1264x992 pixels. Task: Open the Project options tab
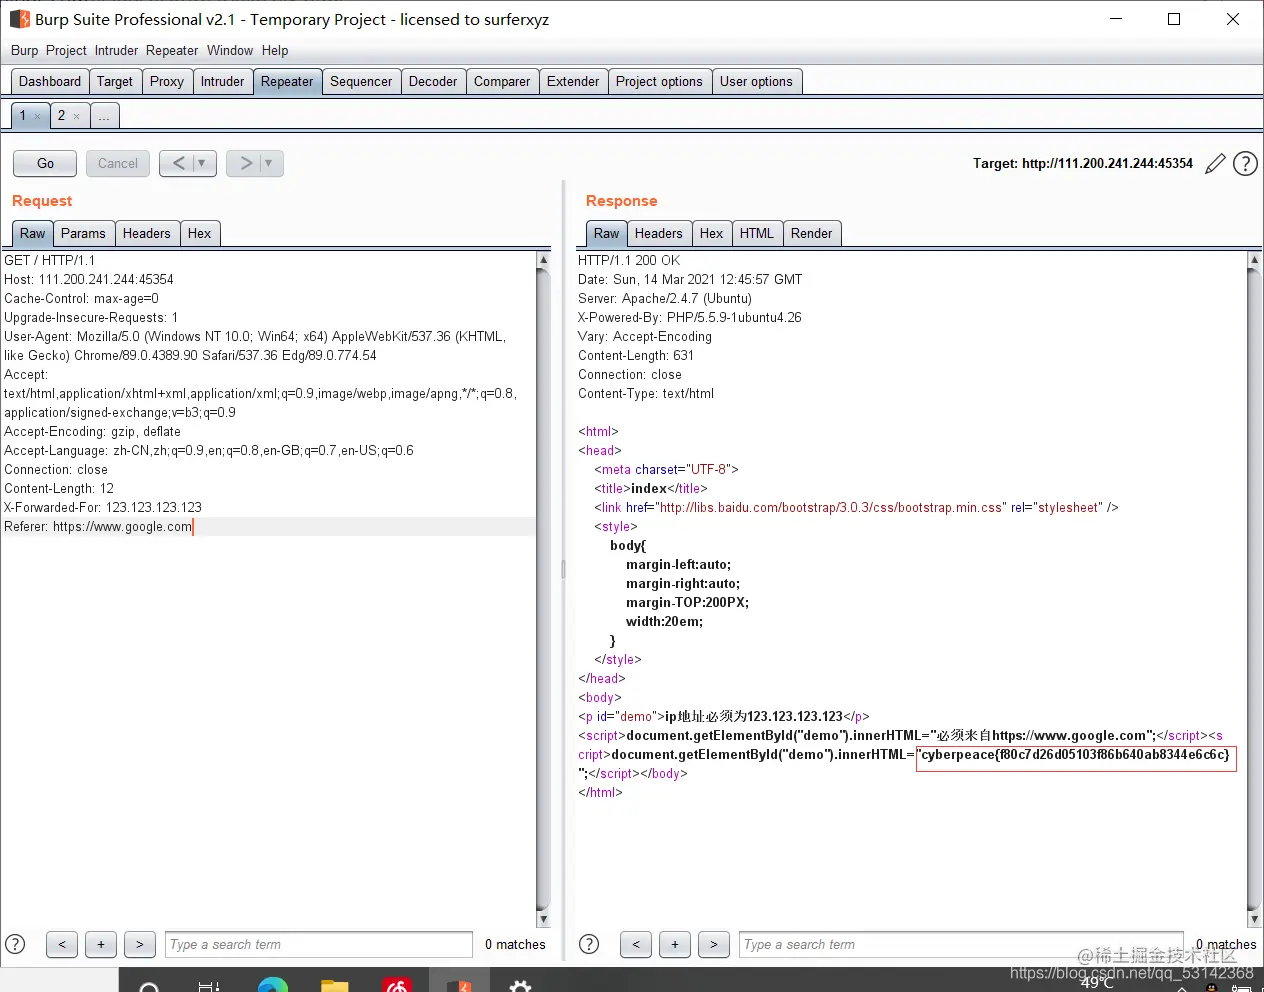coord(659,82)
